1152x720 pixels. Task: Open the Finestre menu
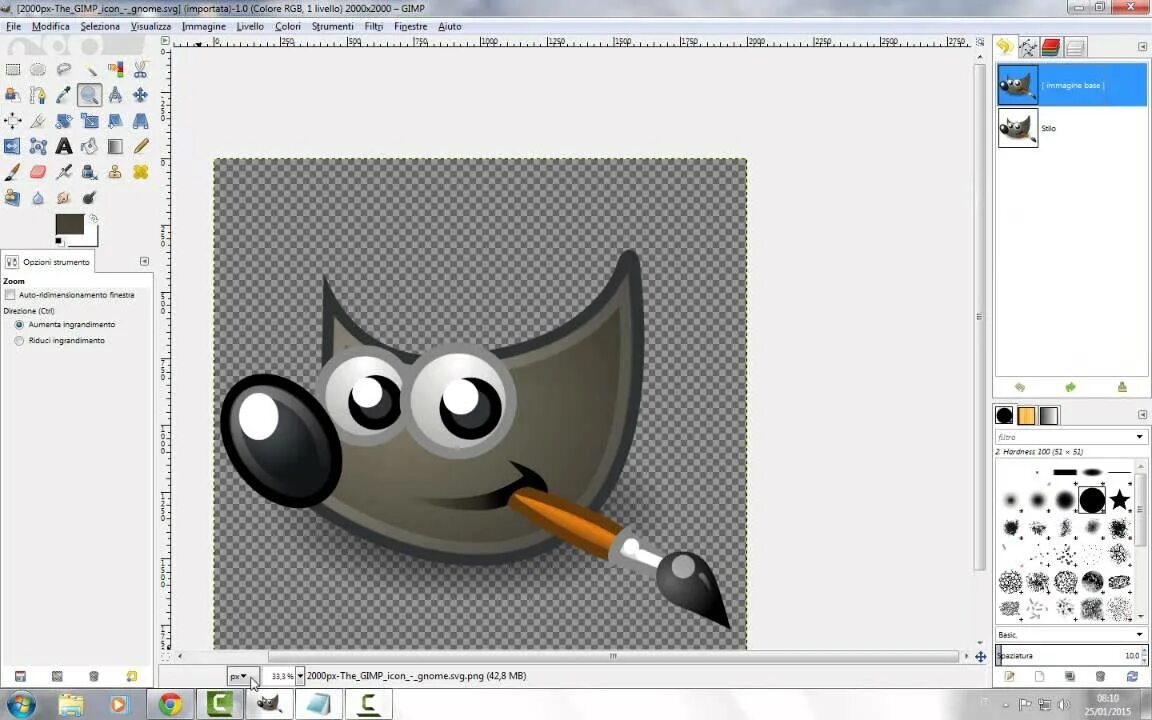[x=411, y=26]
